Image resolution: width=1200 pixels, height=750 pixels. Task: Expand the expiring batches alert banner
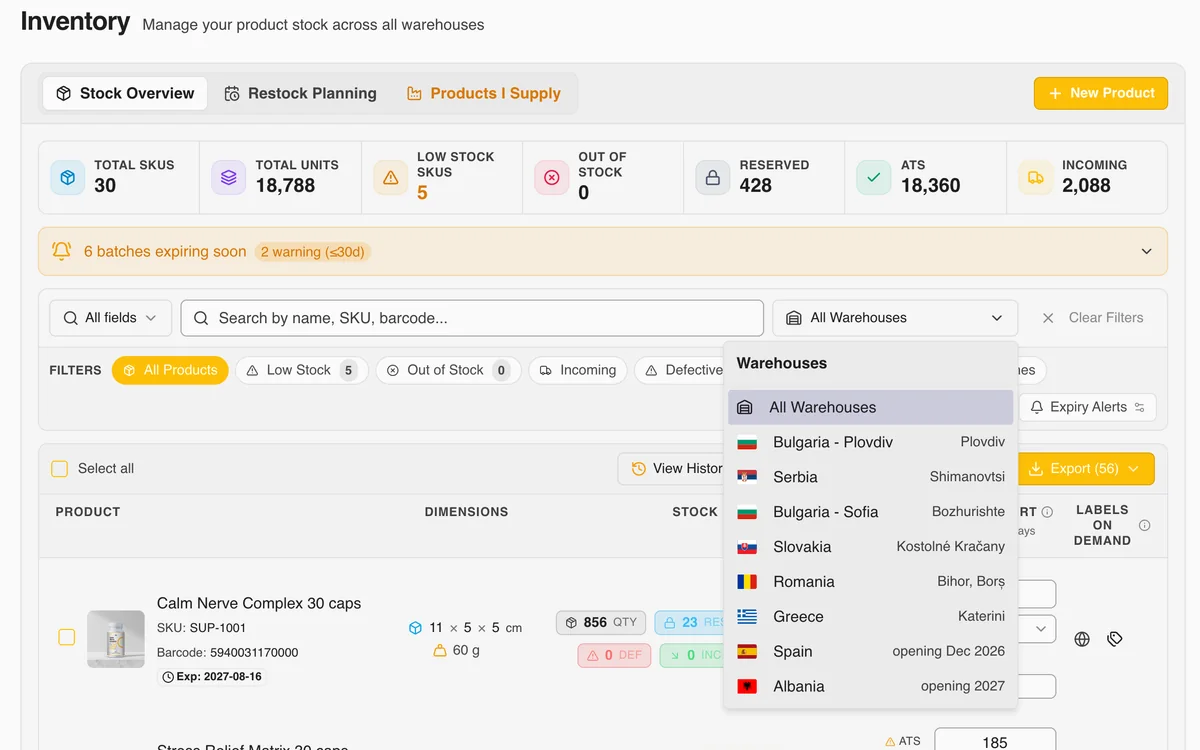click(1146, 252)
